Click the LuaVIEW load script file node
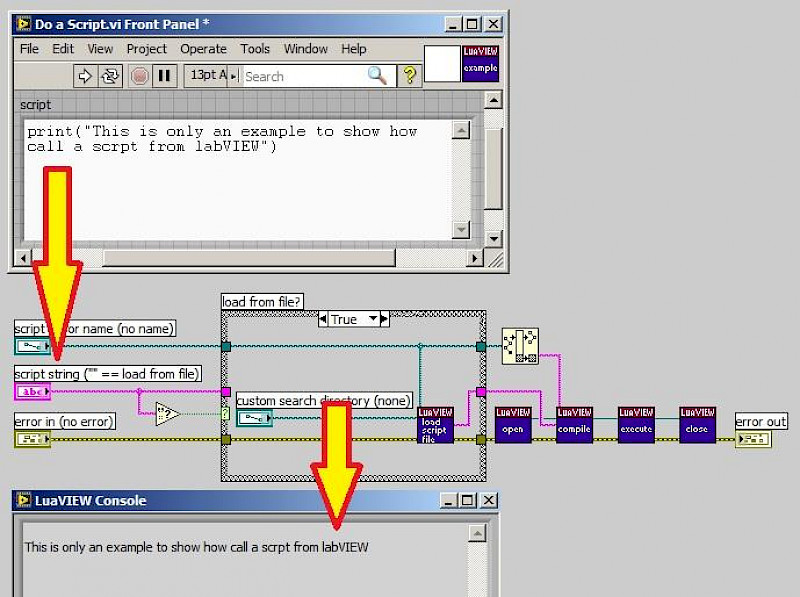 [x=434, y=425]
